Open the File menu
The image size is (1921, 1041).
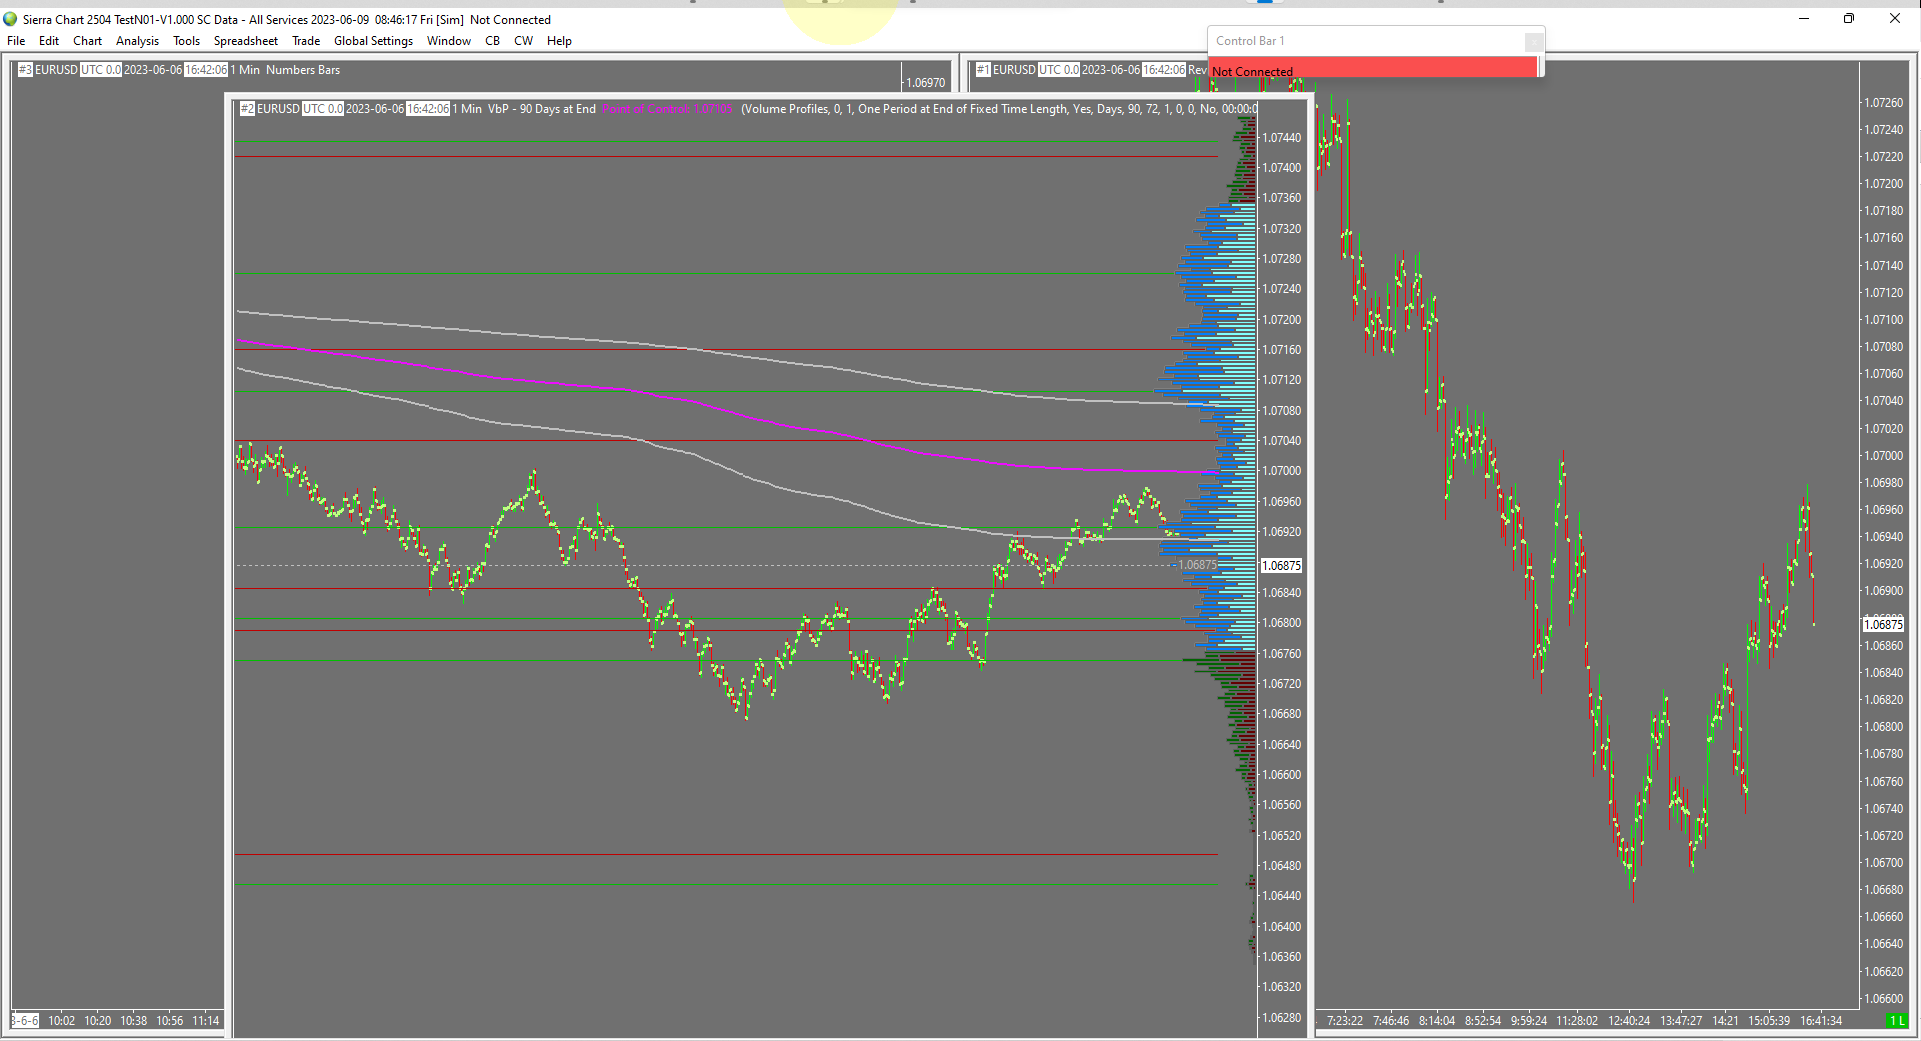click(x=16, y=41)
